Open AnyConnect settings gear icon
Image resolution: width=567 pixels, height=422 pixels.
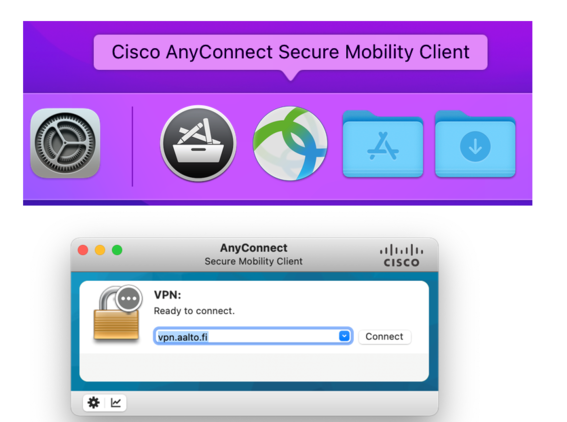[94, 402]
